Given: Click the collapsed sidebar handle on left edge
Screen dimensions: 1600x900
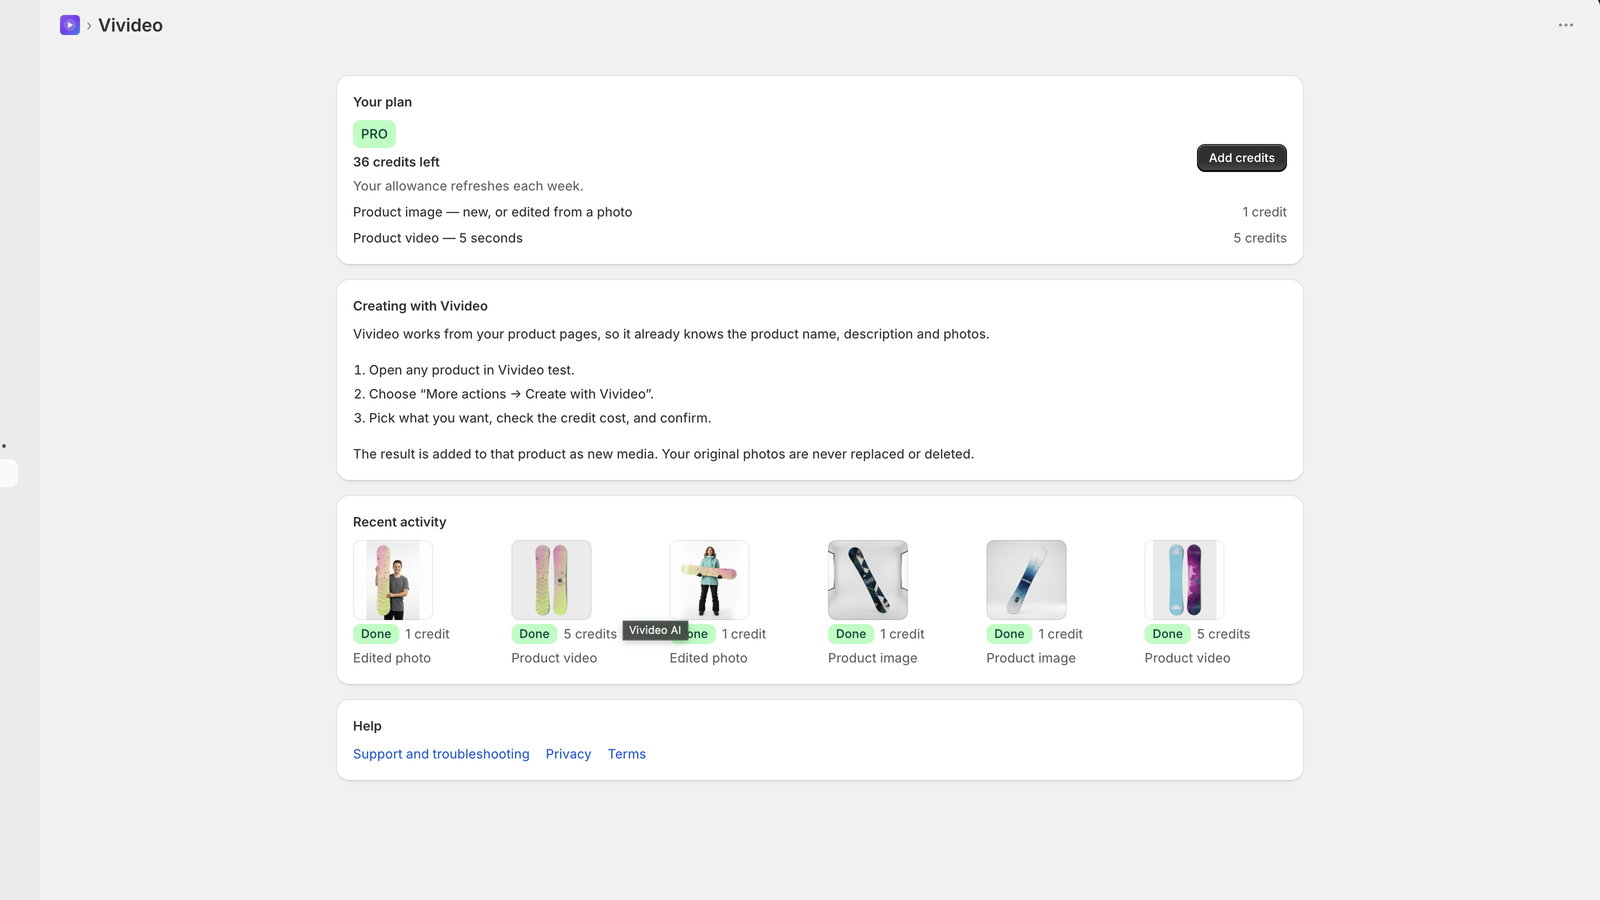Looking at the screenshot, I should (x=8, y=473).
